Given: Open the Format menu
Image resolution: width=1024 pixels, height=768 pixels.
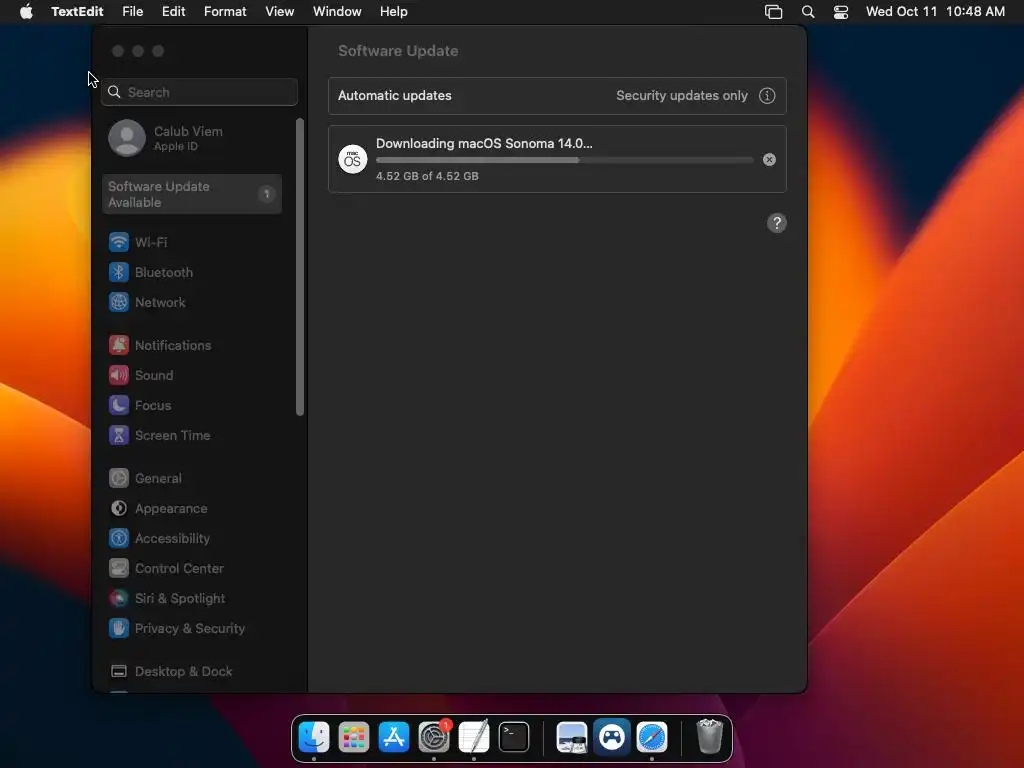Looking at the screenshot, I should 225,12.
